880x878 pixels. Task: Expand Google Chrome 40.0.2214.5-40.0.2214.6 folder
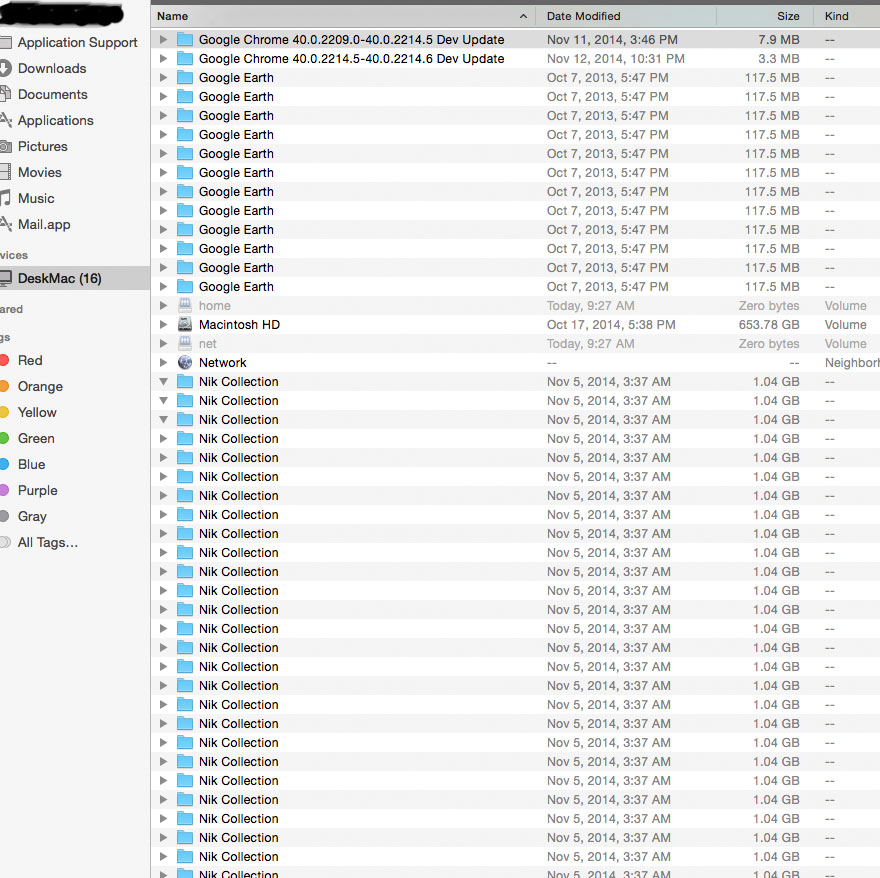pos(163,58)
